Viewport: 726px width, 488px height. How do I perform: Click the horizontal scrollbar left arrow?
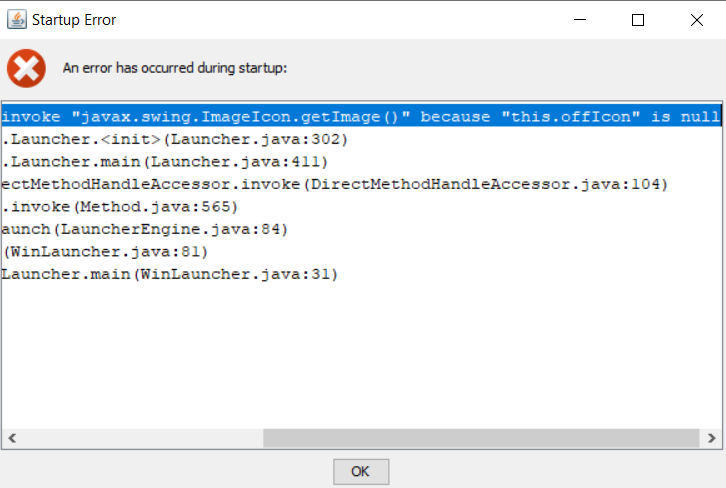click(12, 438)
